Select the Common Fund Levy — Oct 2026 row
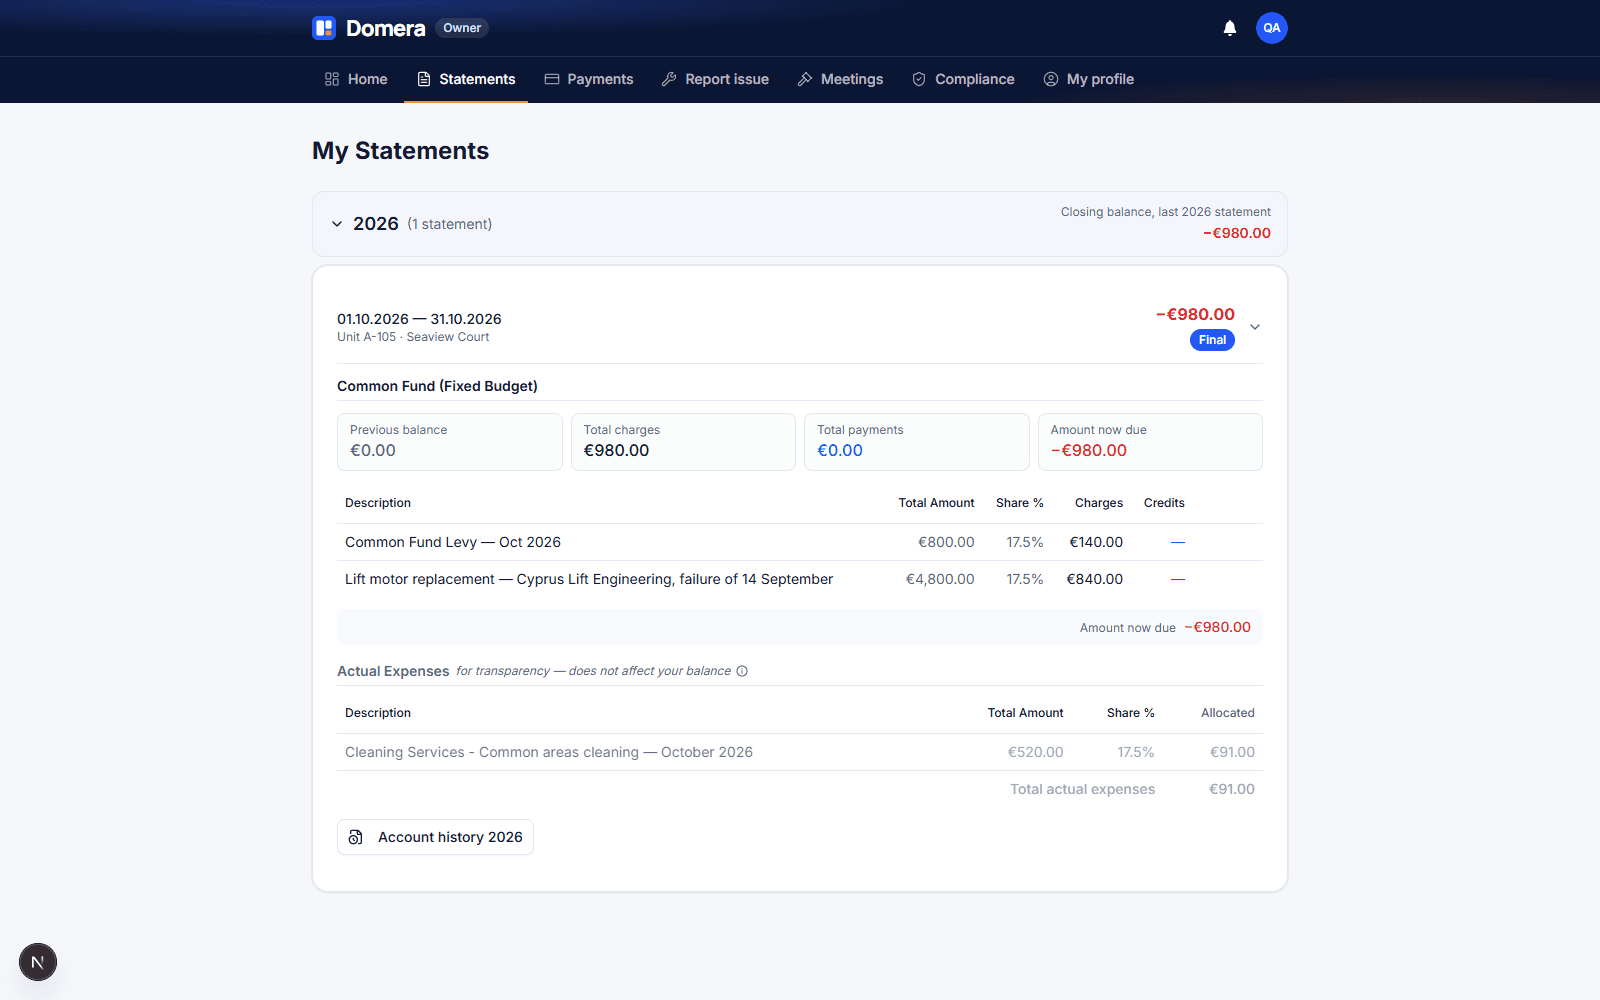The image size is (1600, 1000). [x=800, y=542]
